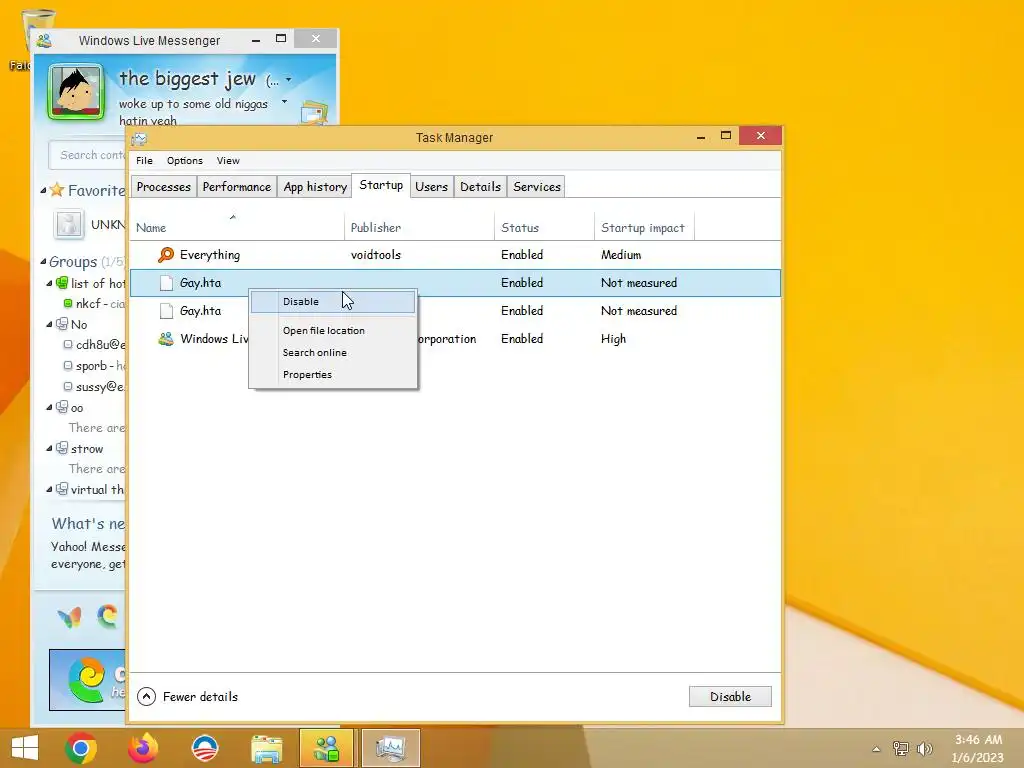
Task: Switch to the Users tab
Action: coord(432,187)
